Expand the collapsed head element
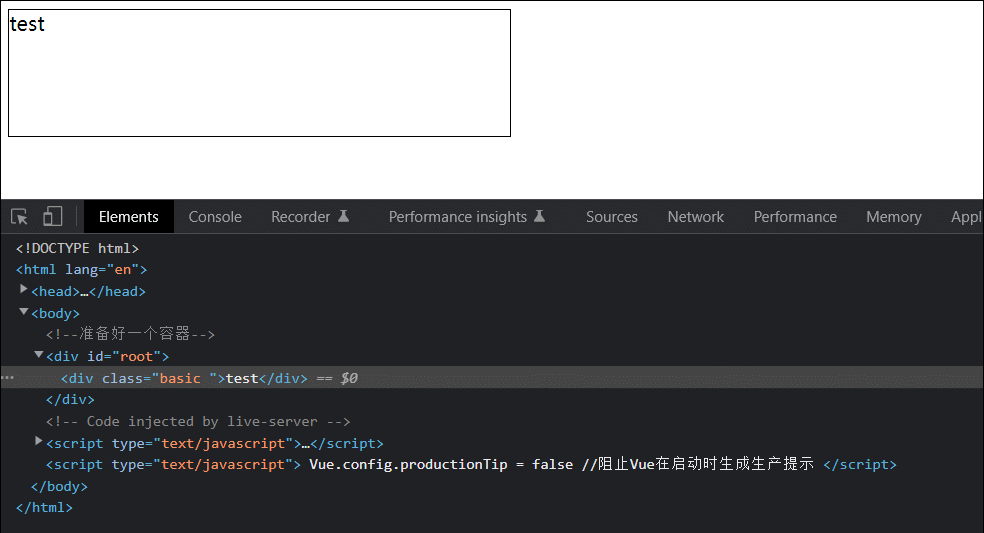The width and height of the screenshot is (984, 533). tap(24, 289)
